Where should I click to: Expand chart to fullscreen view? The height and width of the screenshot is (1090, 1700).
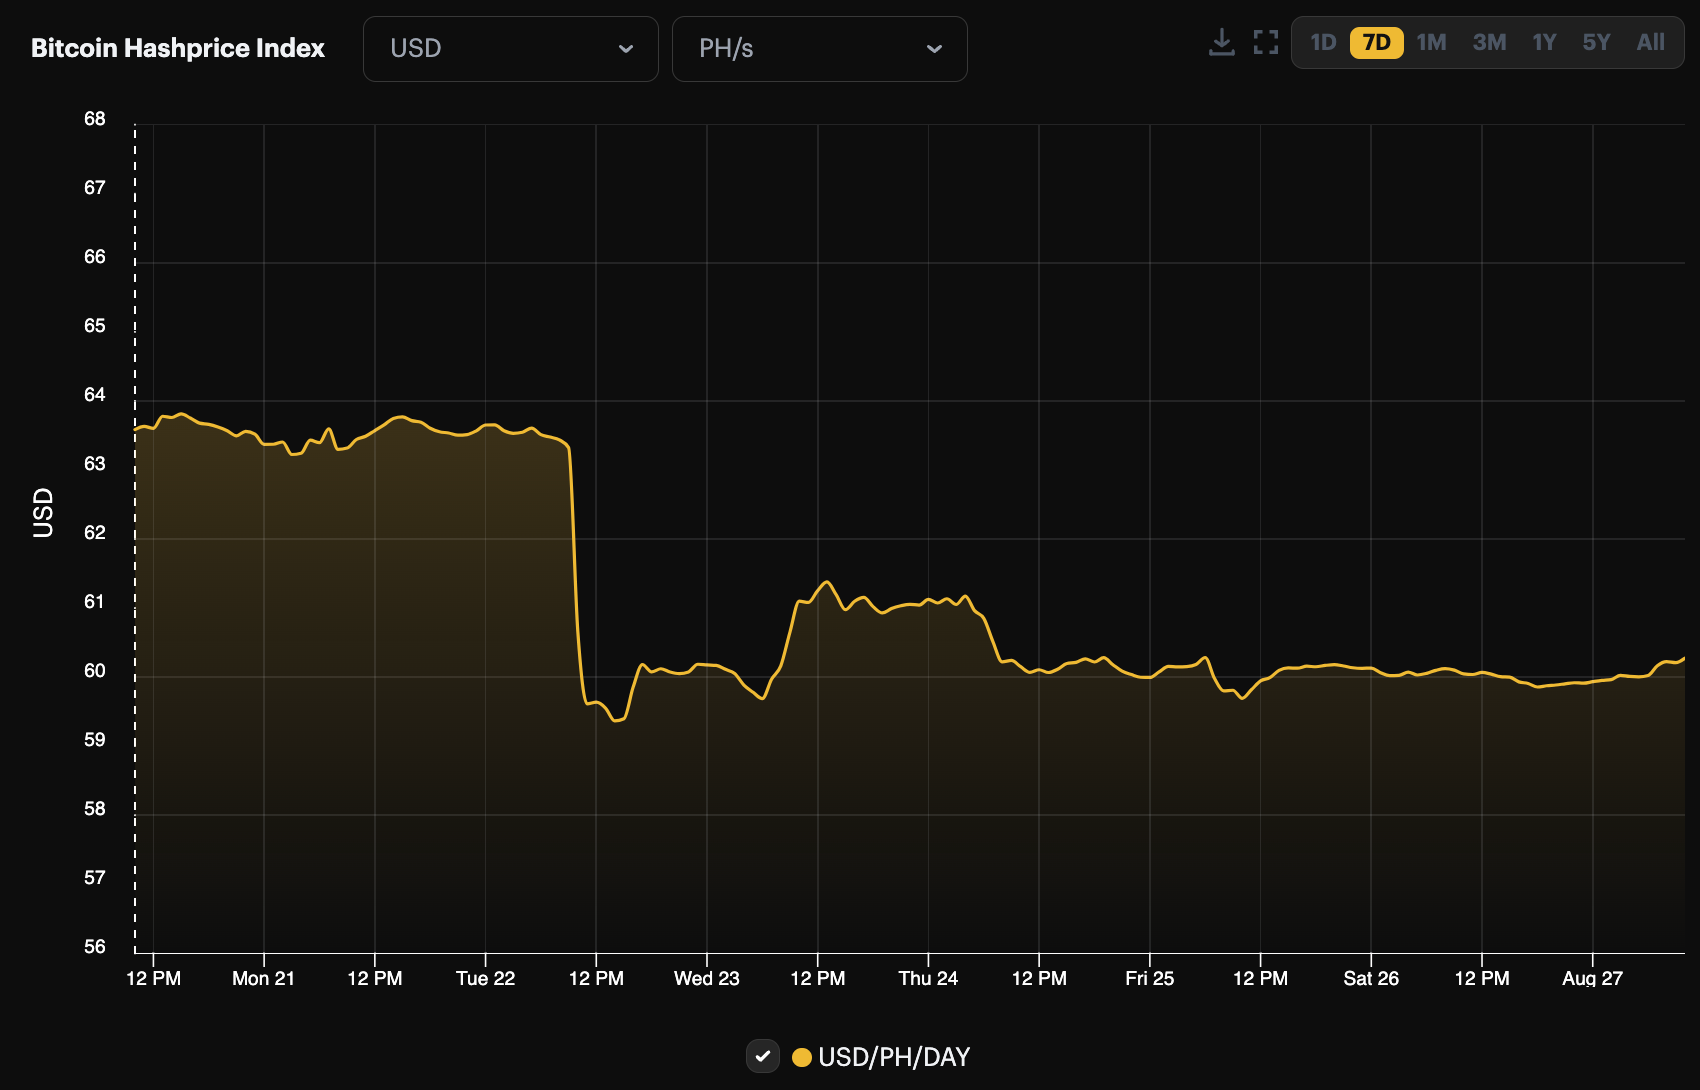click(1265, 42)
